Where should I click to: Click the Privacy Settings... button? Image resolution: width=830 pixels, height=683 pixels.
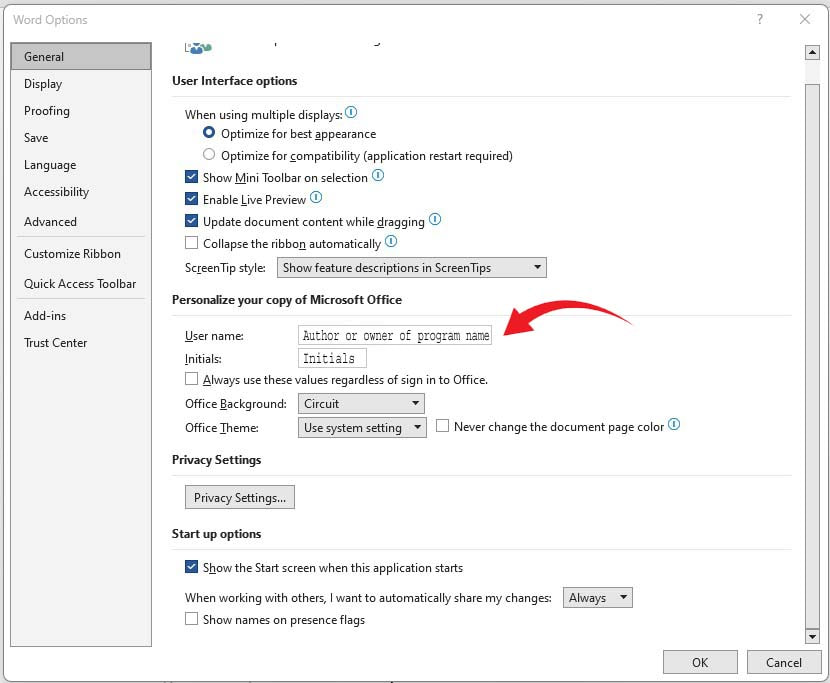pos(240,497)
